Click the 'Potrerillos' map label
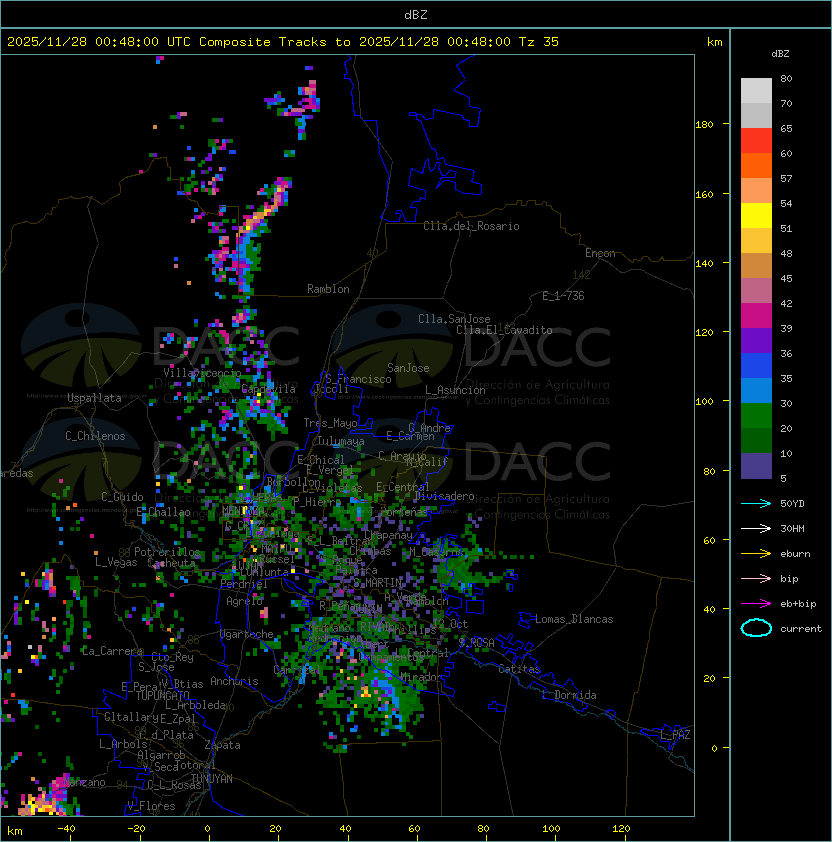The height and width of the screenshot is (842, 832). pos(167,551)
